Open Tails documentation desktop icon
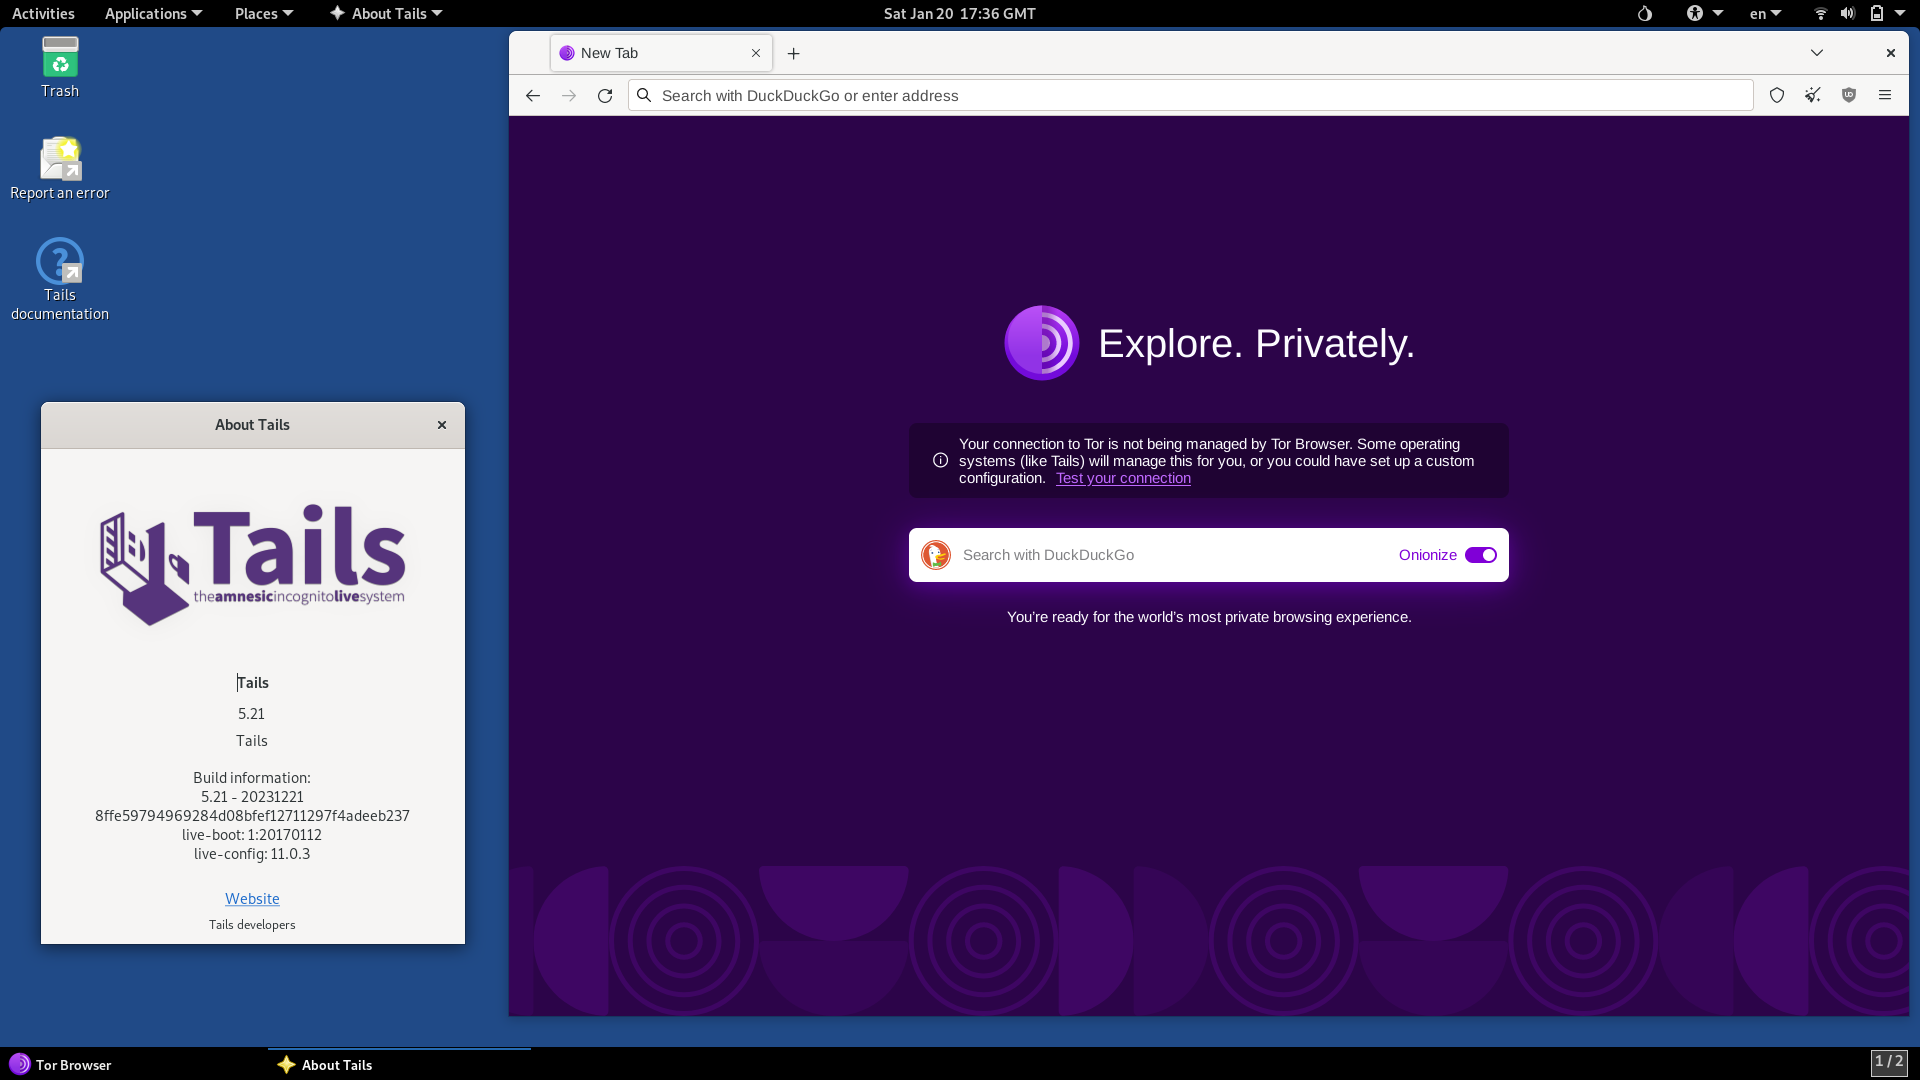The height and width of the screenshot is (1080, 1920). [x=60, y=278]
